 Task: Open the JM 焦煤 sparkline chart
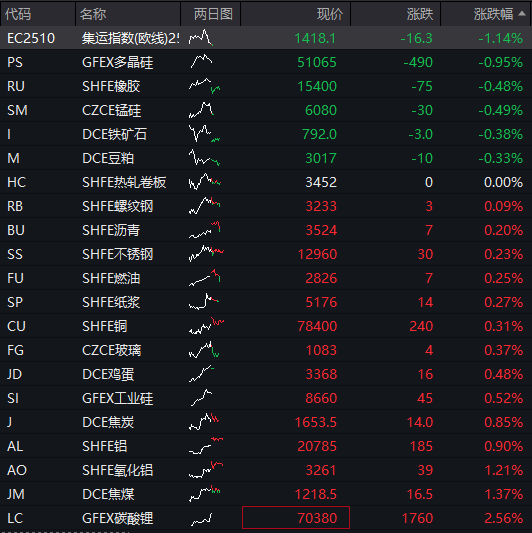point(205,494)
